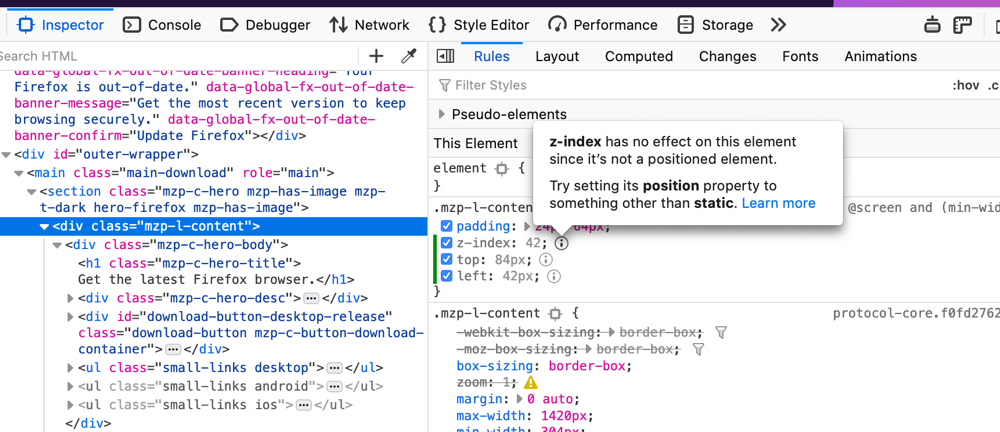Open the Layout sidebar tab
1000x432 pixels.
point(557,56)
